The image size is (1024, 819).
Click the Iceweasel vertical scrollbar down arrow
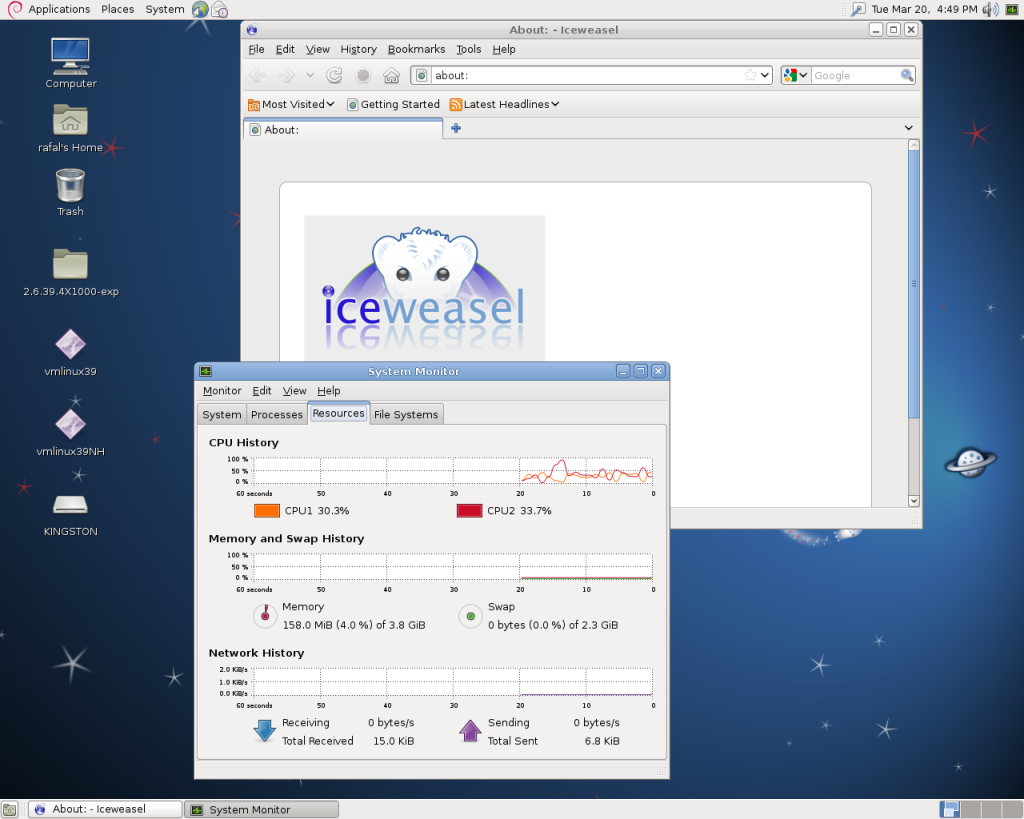(x=914, y=501)
